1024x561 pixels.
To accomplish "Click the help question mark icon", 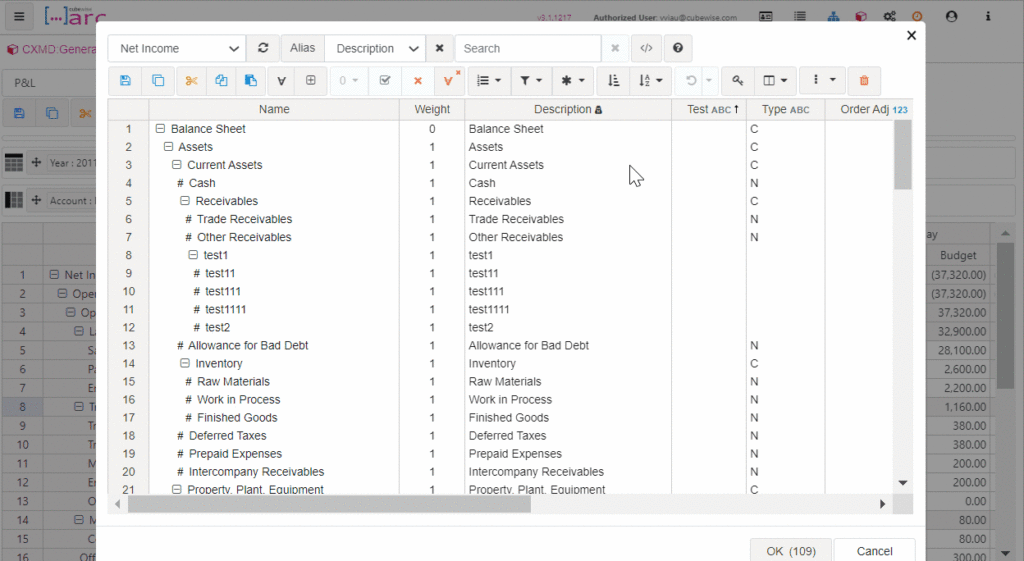I will point(678,48).
